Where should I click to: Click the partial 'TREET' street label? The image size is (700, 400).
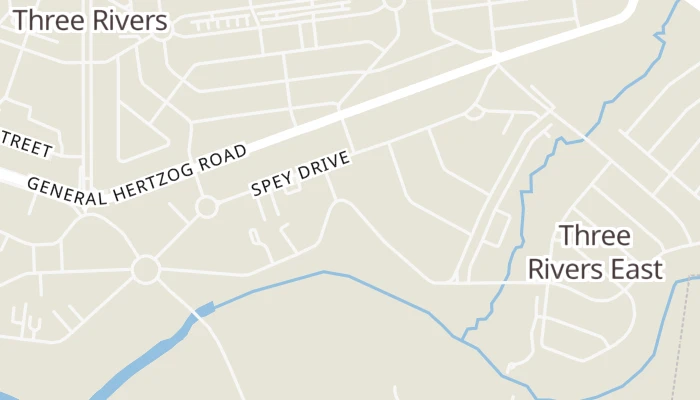click(27, 143)
